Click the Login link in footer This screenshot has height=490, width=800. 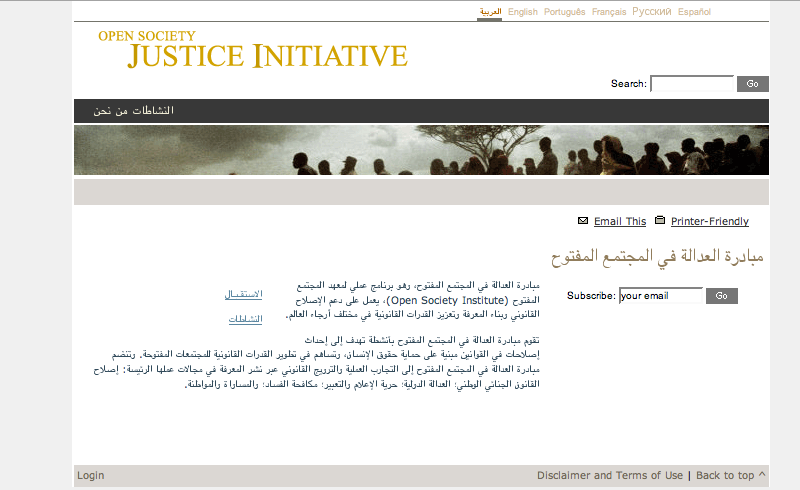coord(91,476)
